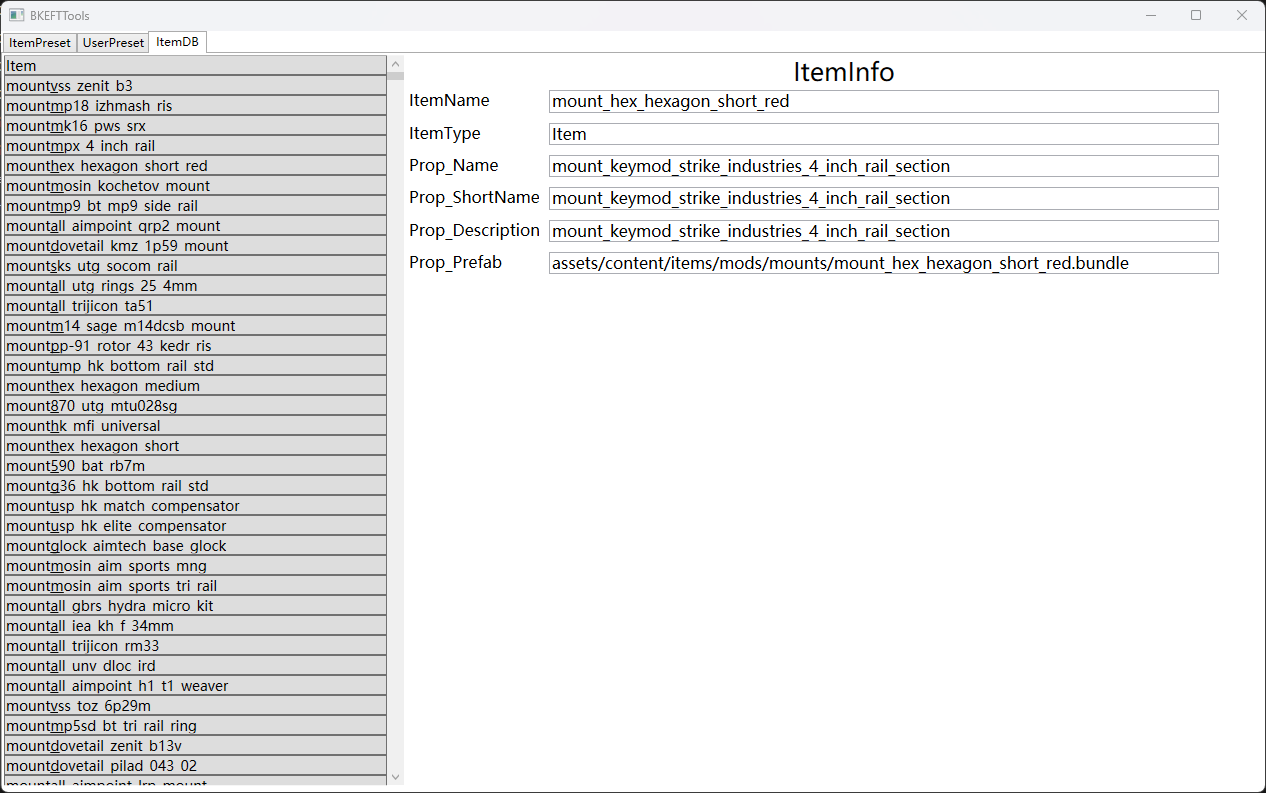Click the Prop_Name value field
Screen dimensions: 1266x793
pyautogui.click(x=883, y=166)
